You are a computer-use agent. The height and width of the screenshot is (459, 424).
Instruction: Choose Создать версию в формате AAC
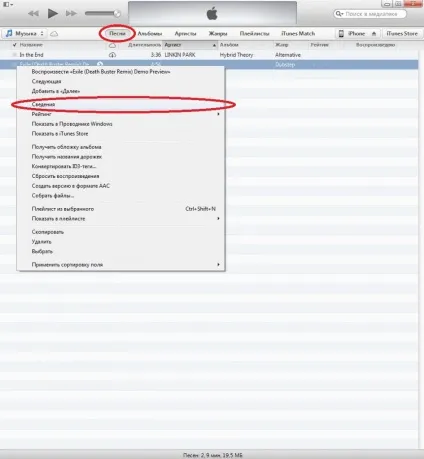click(x=121, y=186)
